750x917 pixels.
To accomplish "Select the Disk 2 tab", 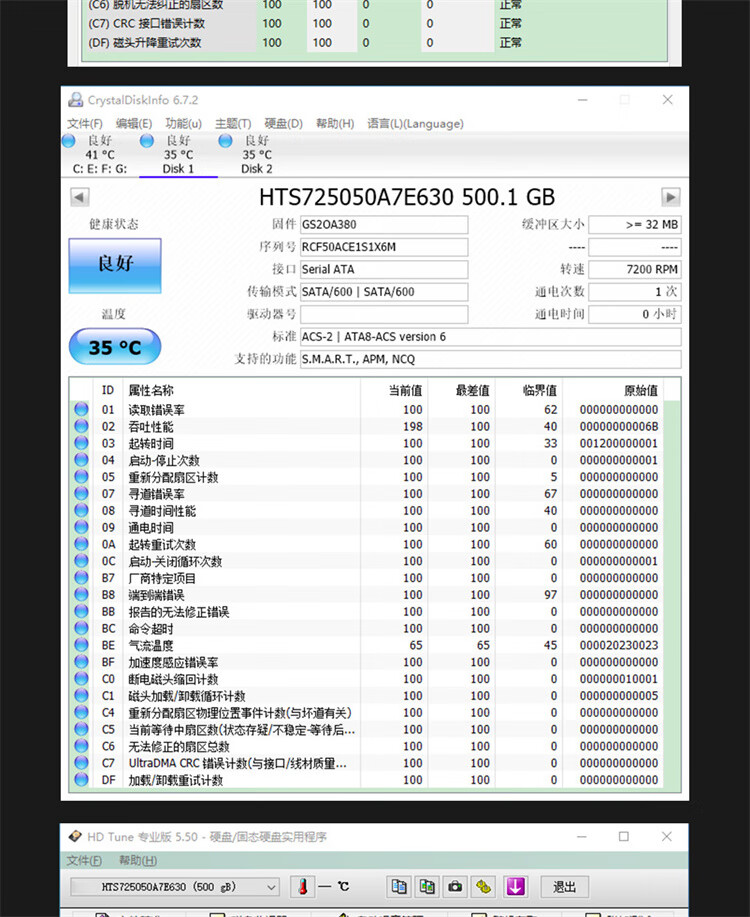I will [256, 154].
